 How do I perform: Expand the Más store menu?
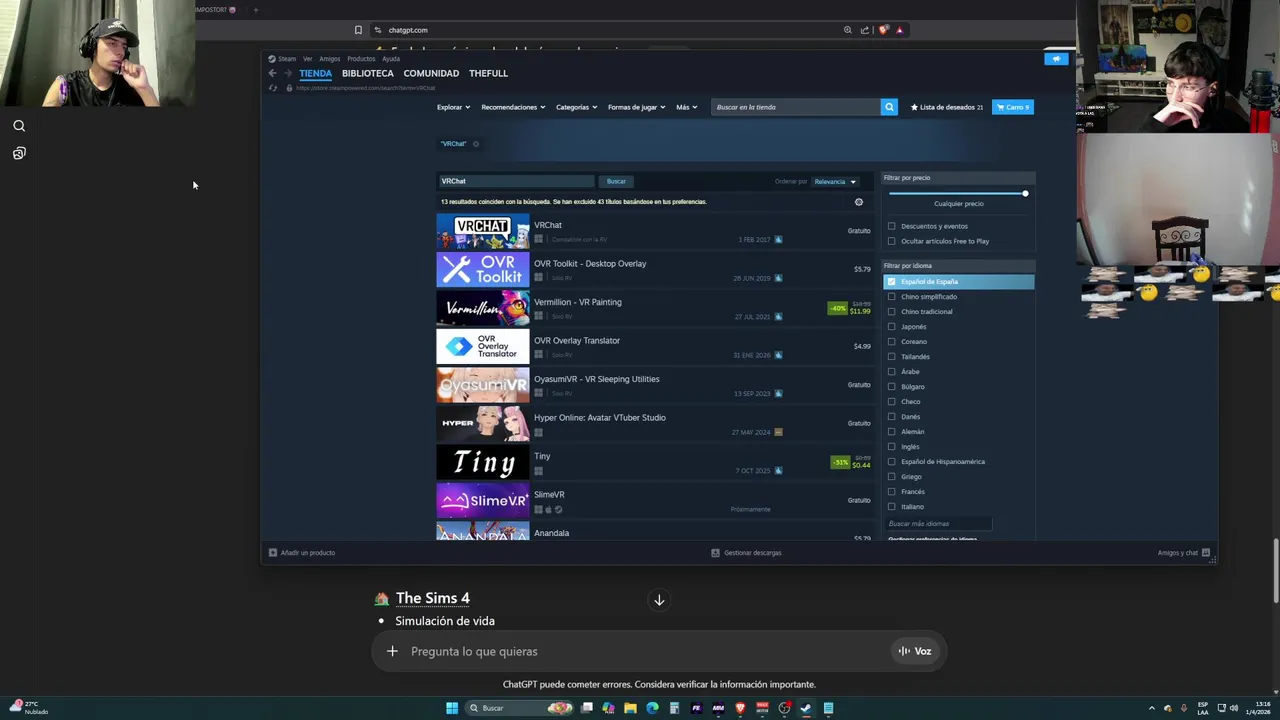[686, 107]
